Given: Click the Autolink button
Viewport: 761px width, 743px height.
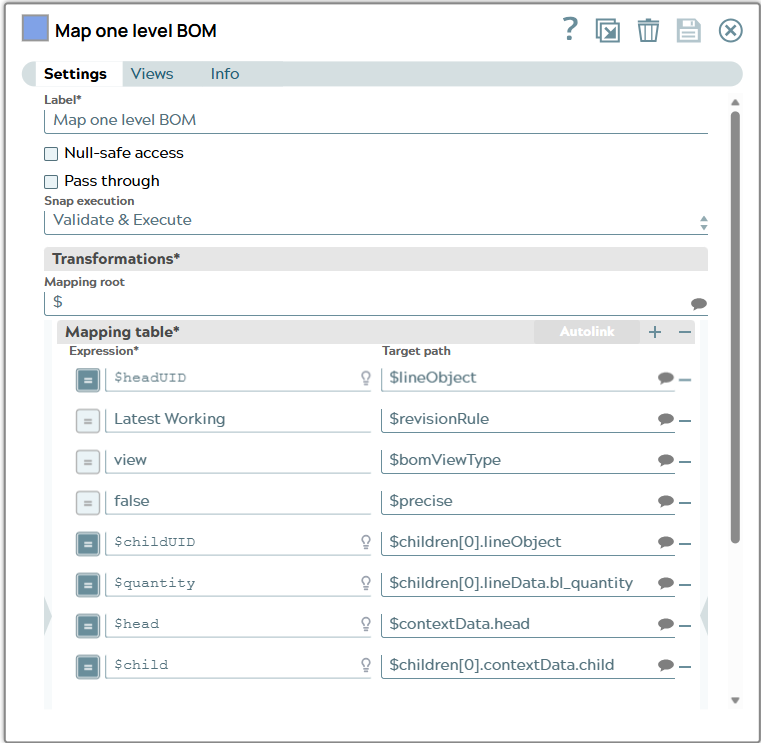Looking at the screenshot, I should pyautogui.click(x=587, y=331).
